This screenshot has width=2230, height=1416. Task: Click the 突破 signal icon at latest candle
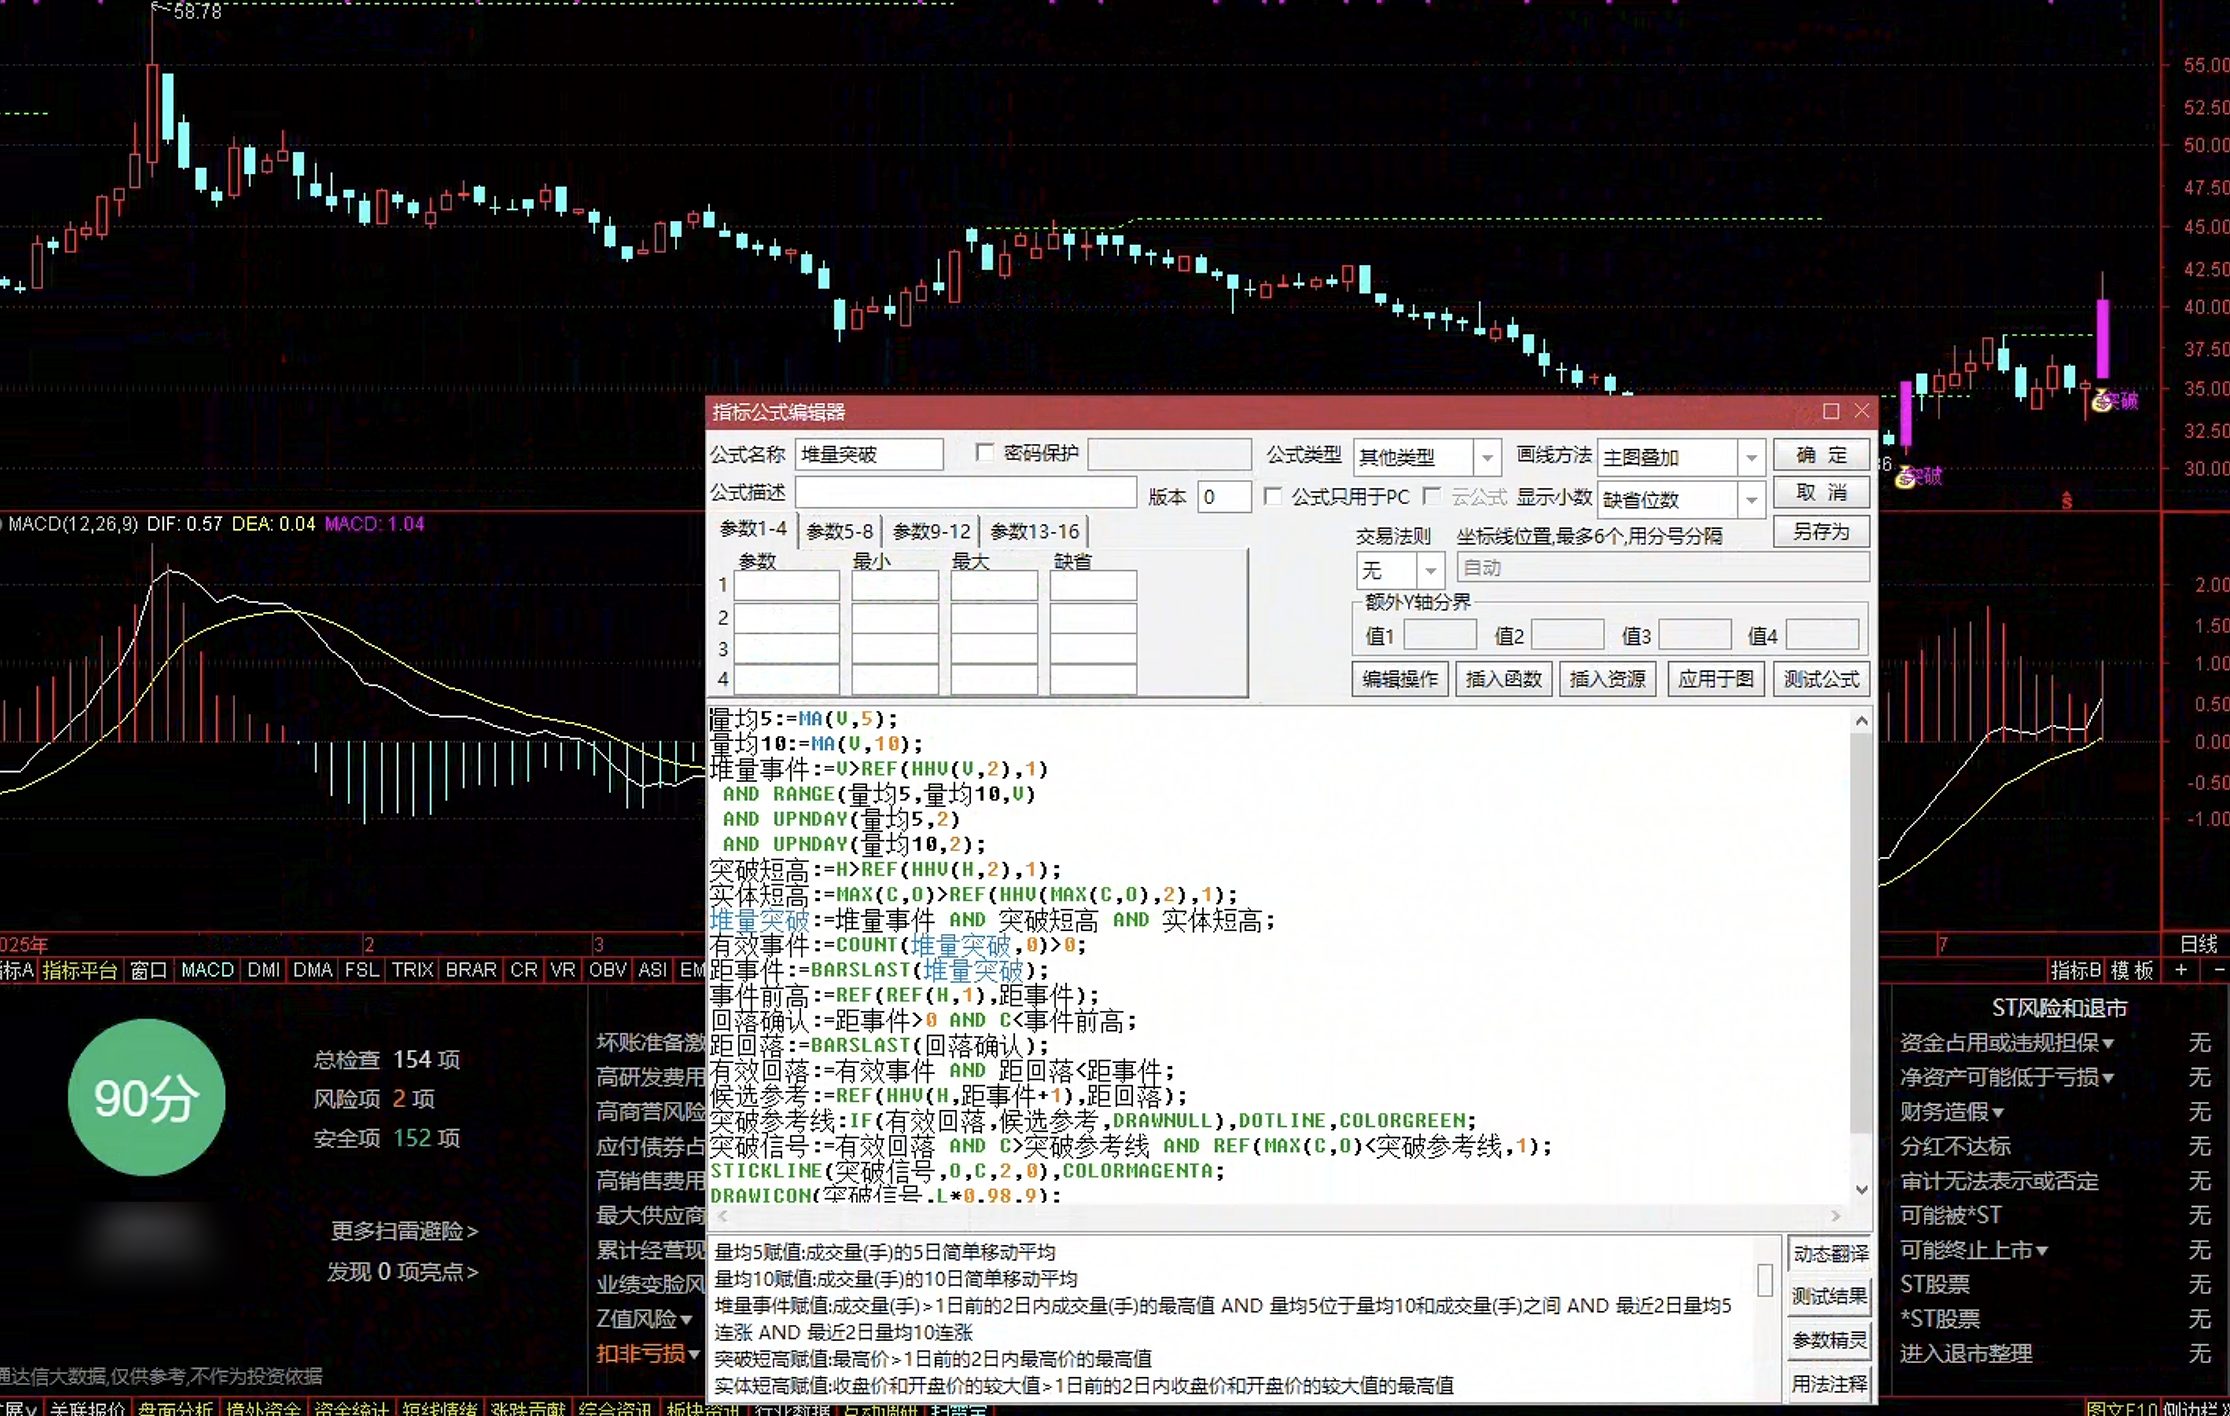pyautogui.click(x=2102, y=401)
